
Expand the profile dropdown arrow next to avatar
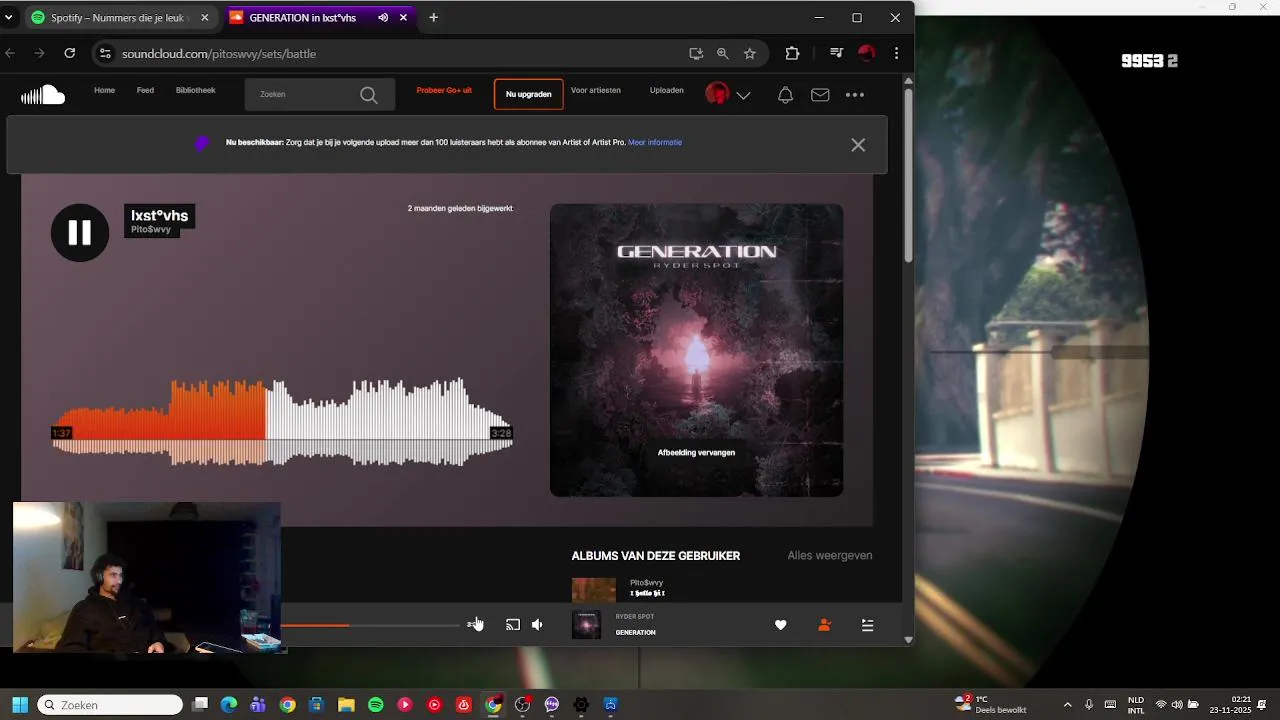[743, 96]
